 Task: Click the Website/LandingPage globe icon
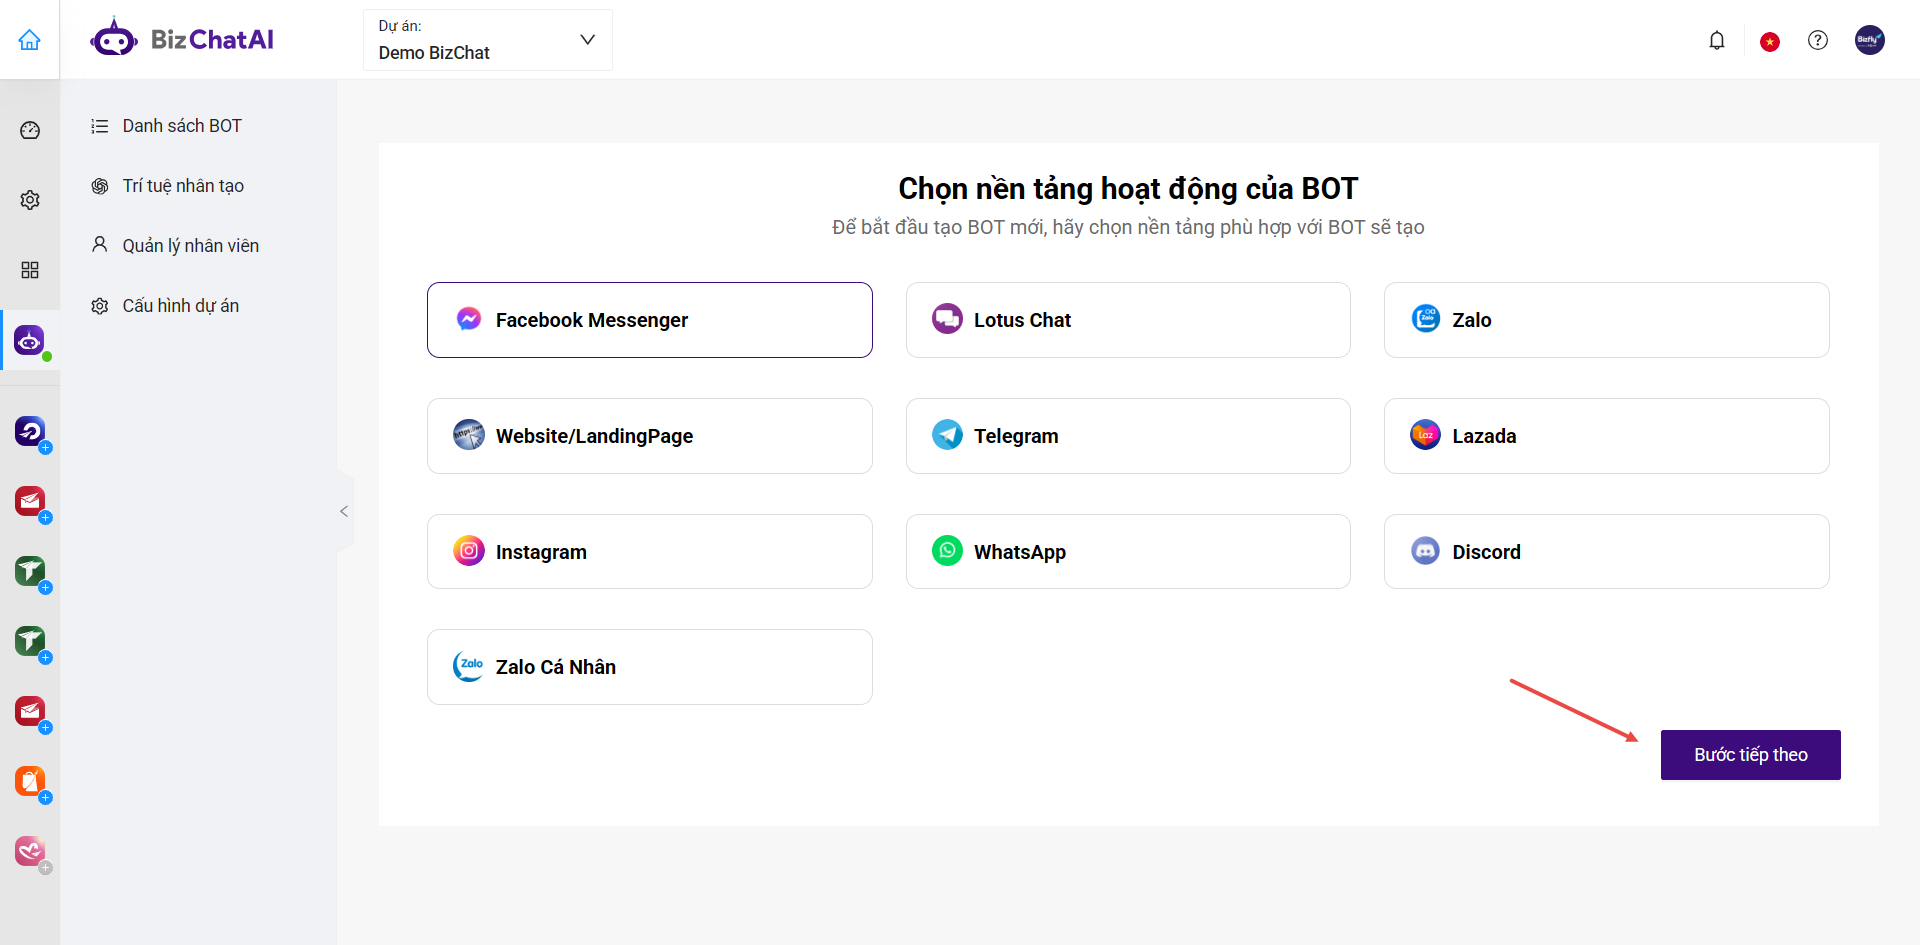click(x=469, y=435)
